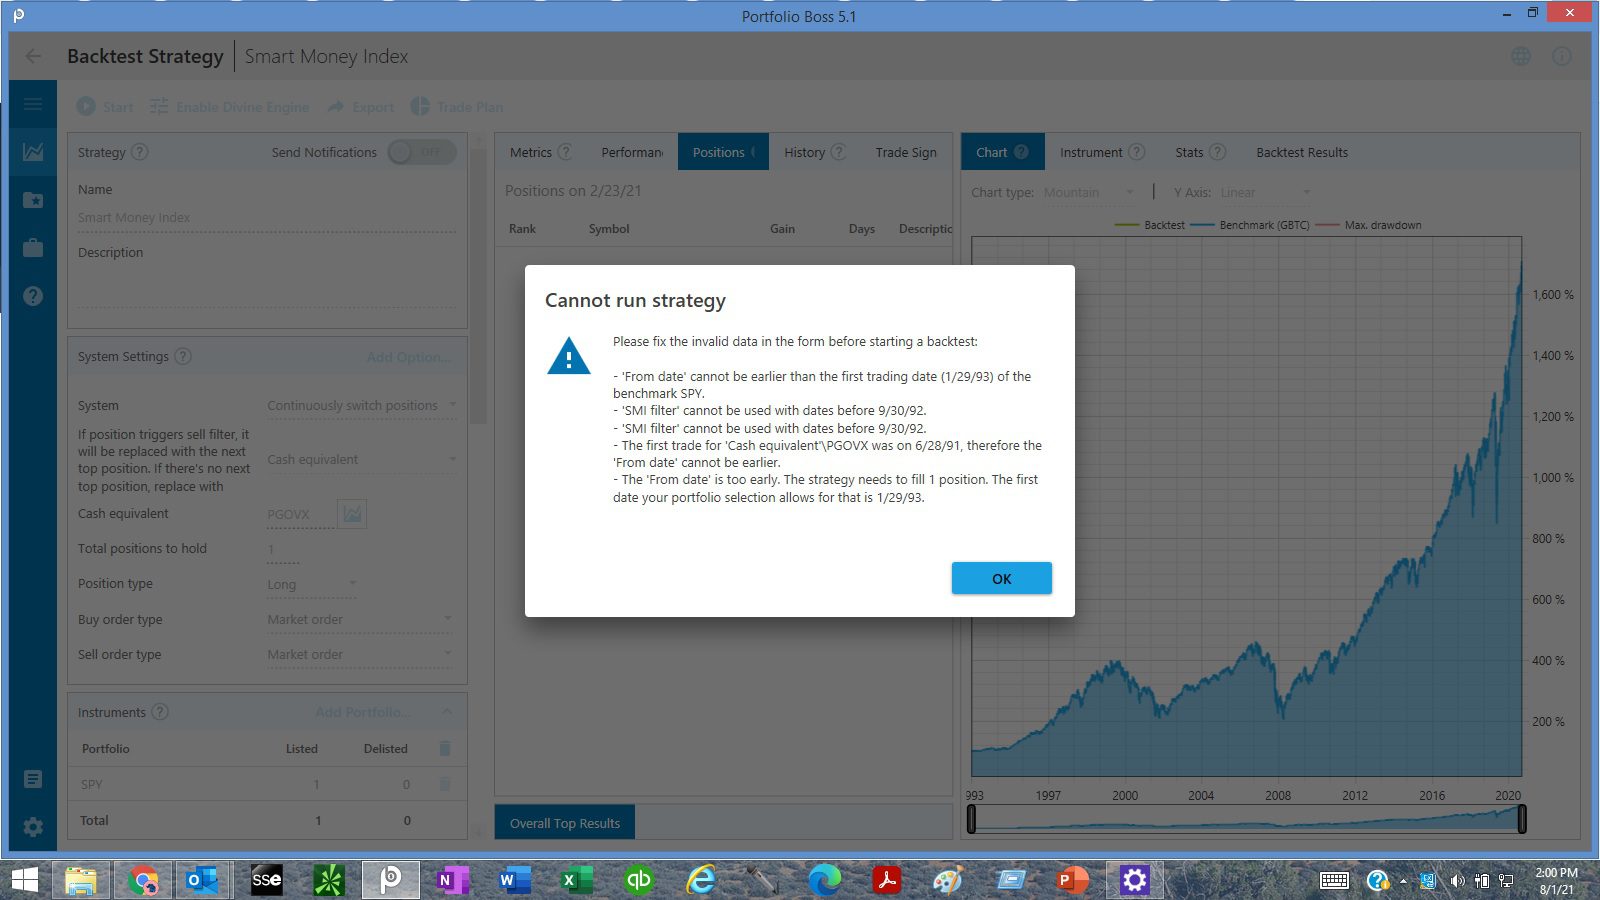Click Add Portfolio link

[x=362, y=712]
